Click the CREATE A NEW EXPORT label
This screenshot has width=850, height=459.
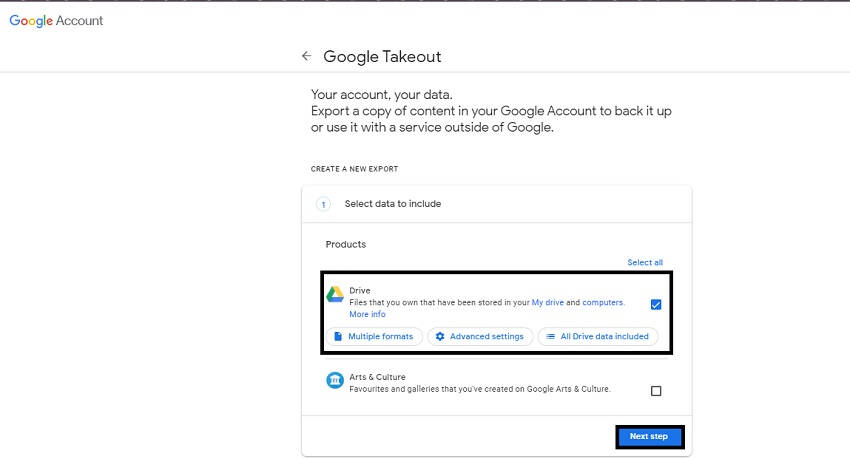coord(355,169)
